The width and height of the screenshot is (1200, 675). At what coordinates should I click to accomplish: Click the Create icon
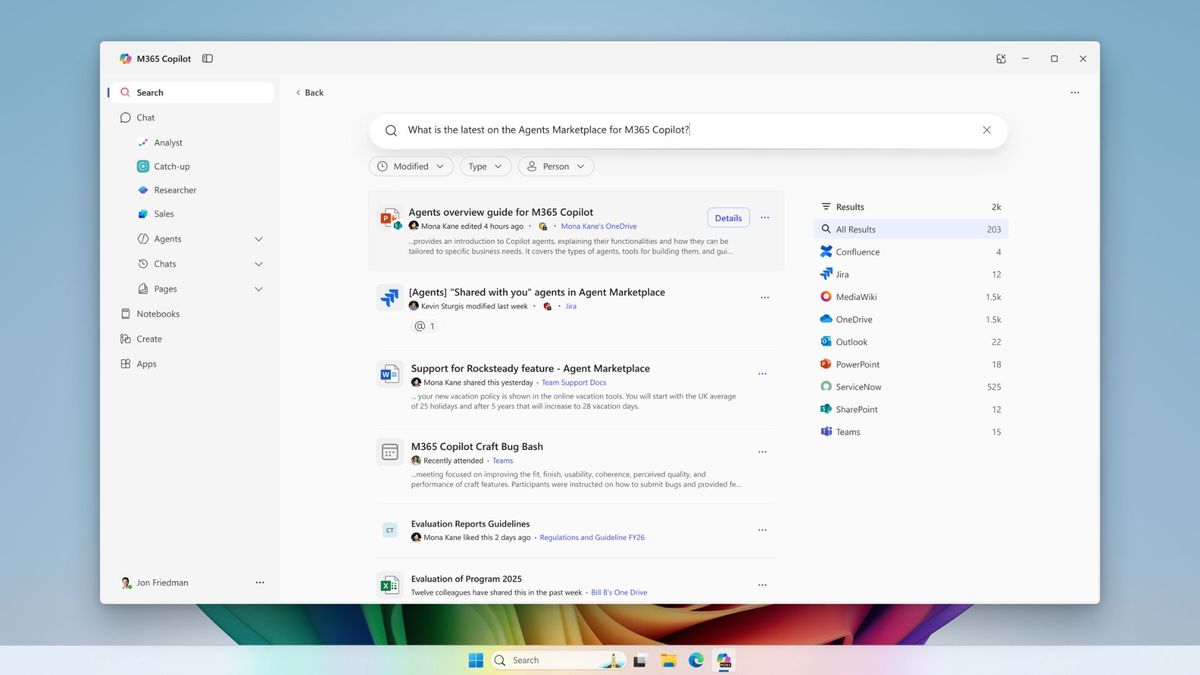point(127,338)
